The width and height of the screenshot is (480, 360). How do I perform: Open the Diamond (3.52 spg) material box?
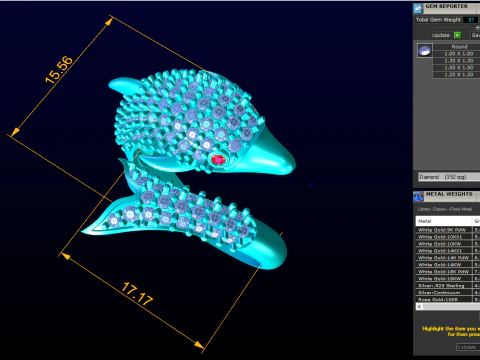pos(449,177)
